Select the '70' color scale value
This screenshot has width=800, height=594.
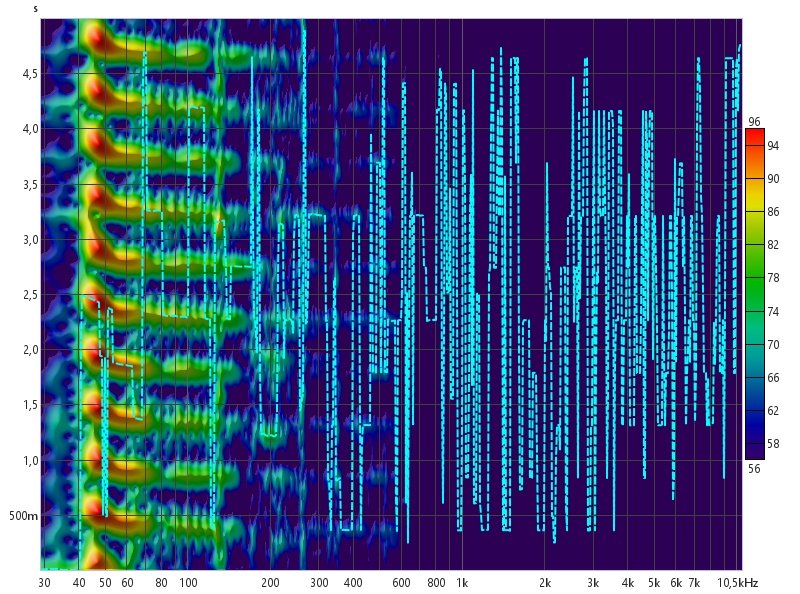point(773,344)
